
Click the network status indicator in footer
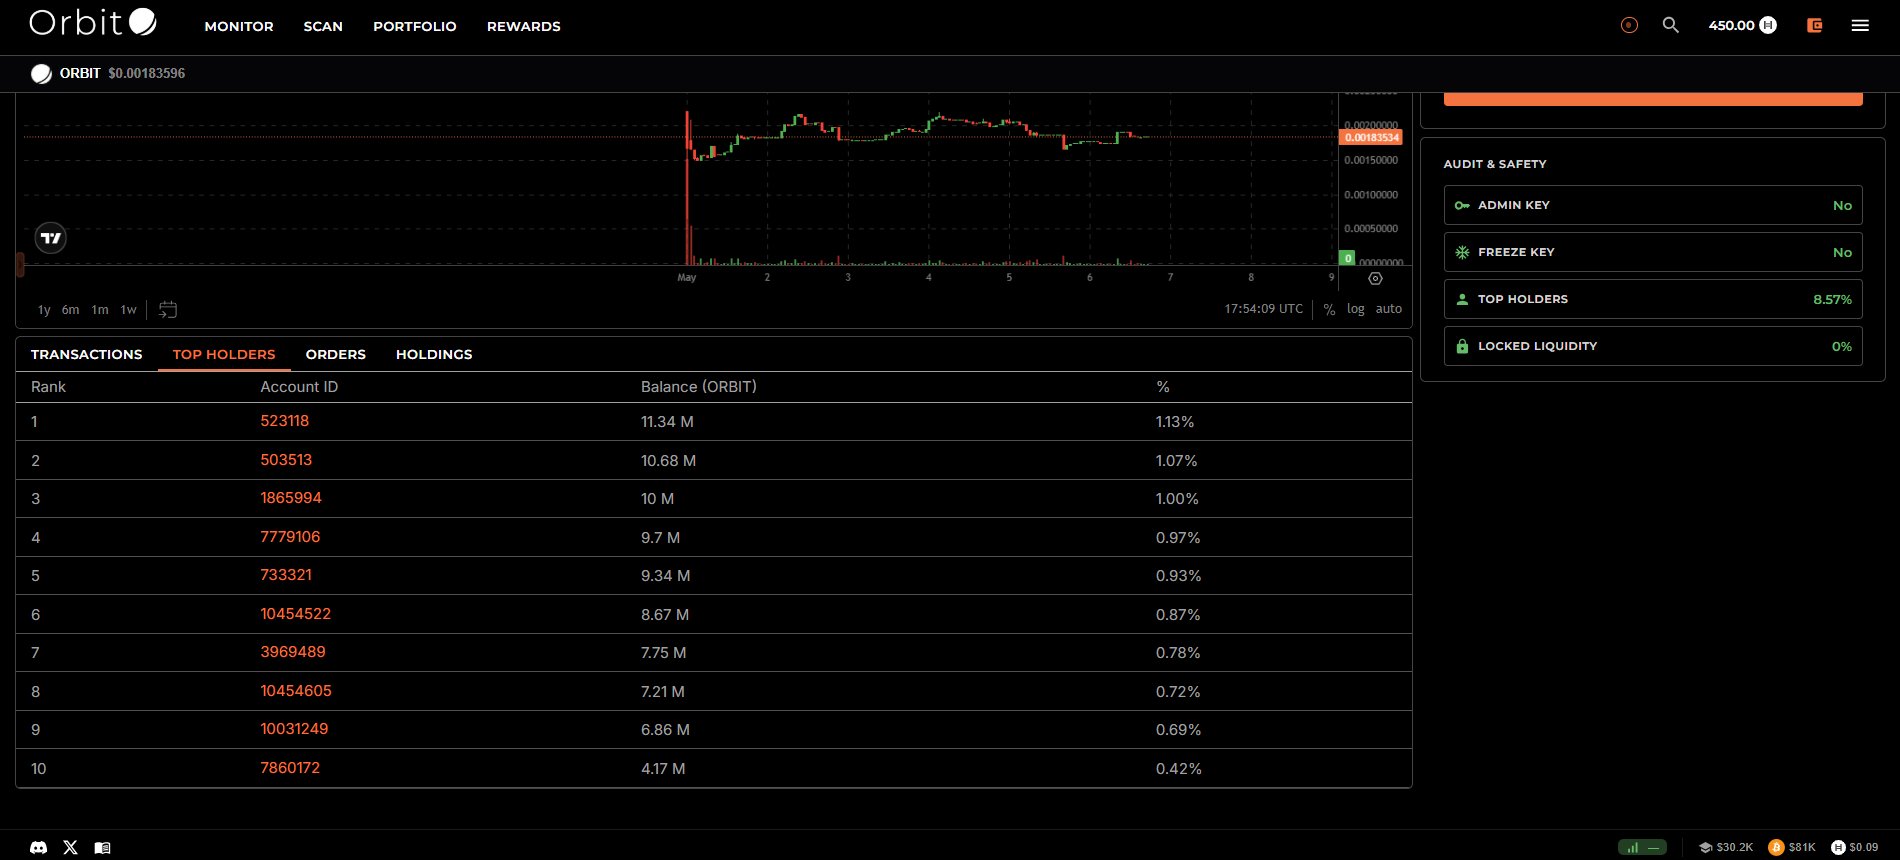(x=1642, y=847)
